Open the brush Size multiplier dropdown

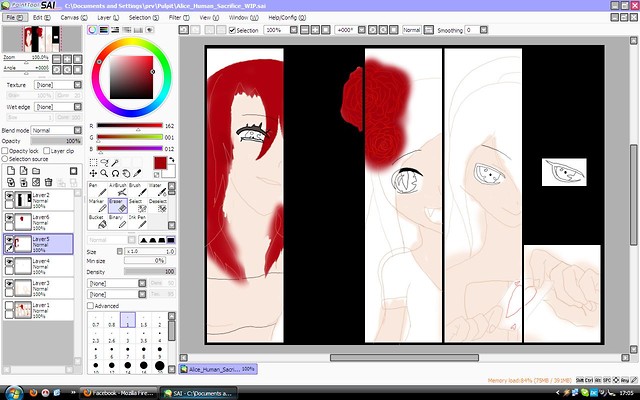(120, 251)
